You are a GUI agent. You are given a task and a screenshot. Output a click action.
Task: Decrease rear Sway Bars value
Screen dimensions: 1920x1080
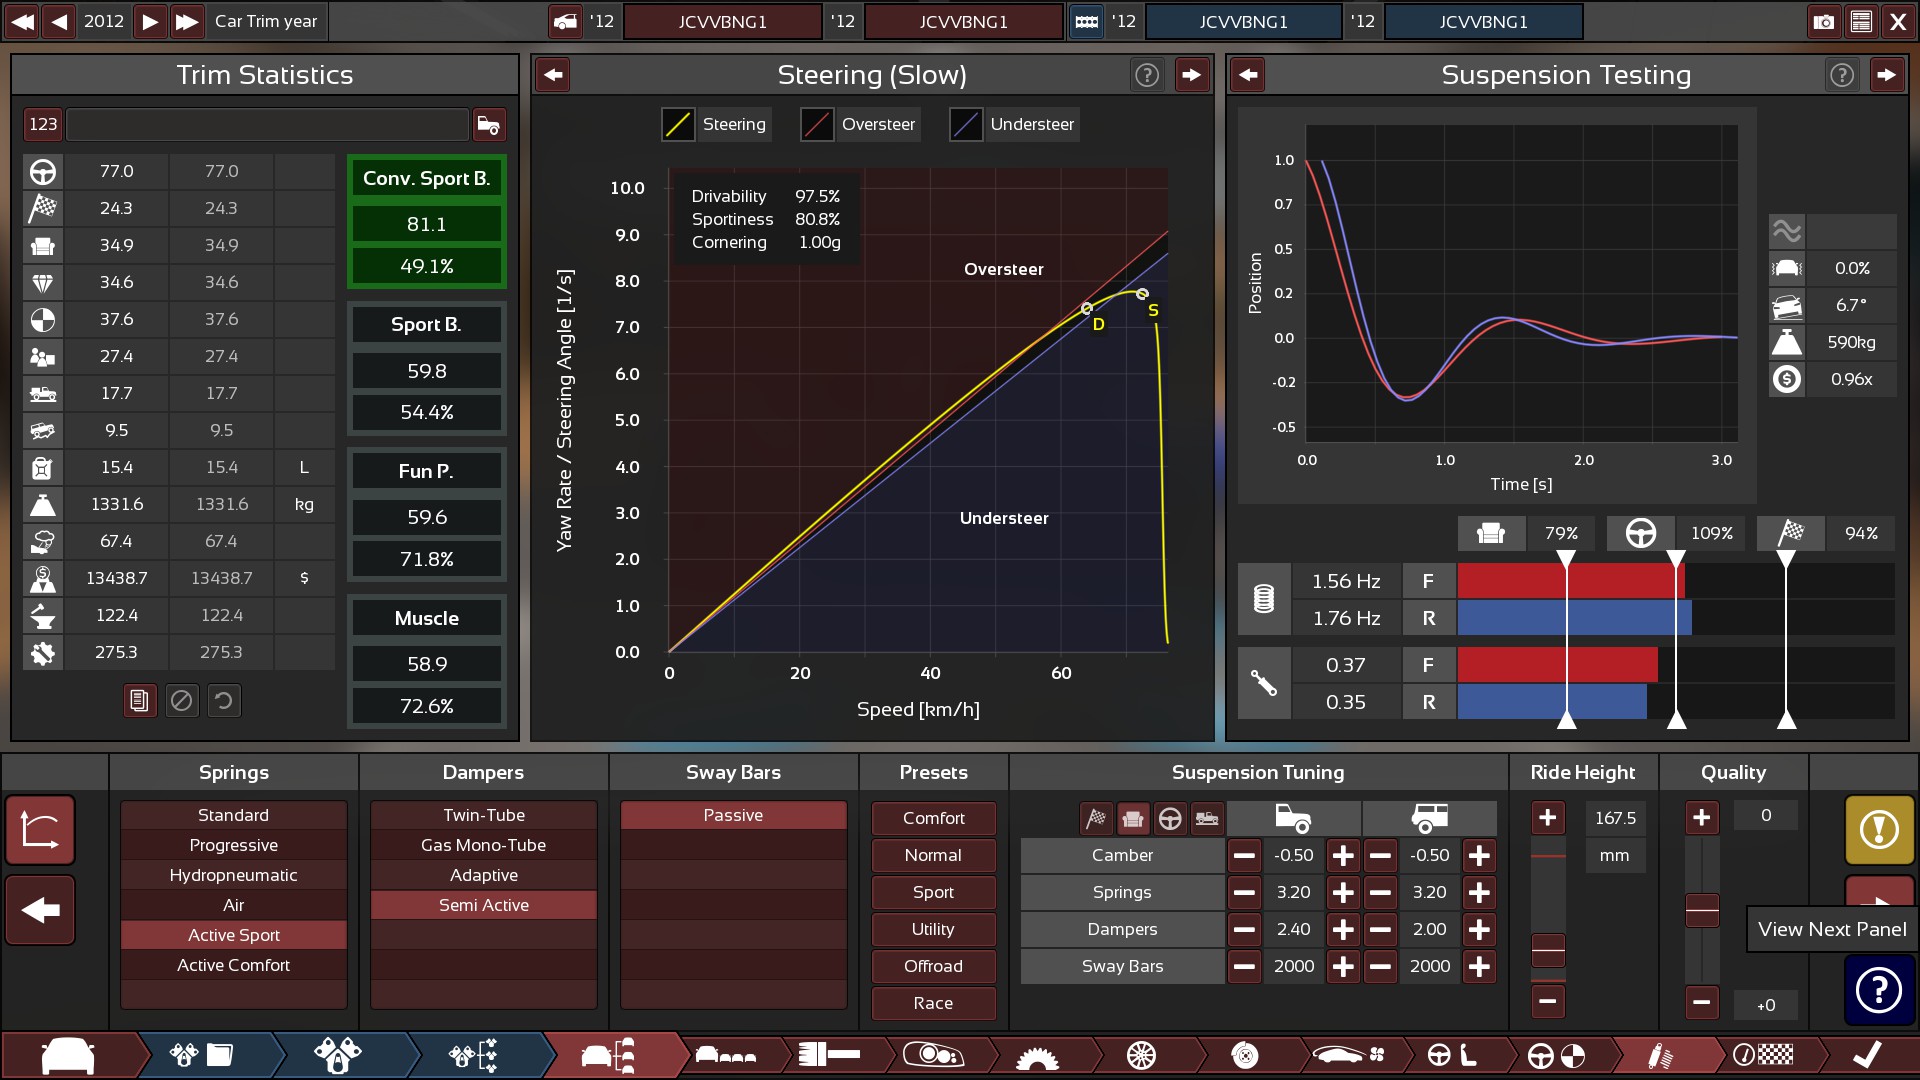pos(1380,966)
